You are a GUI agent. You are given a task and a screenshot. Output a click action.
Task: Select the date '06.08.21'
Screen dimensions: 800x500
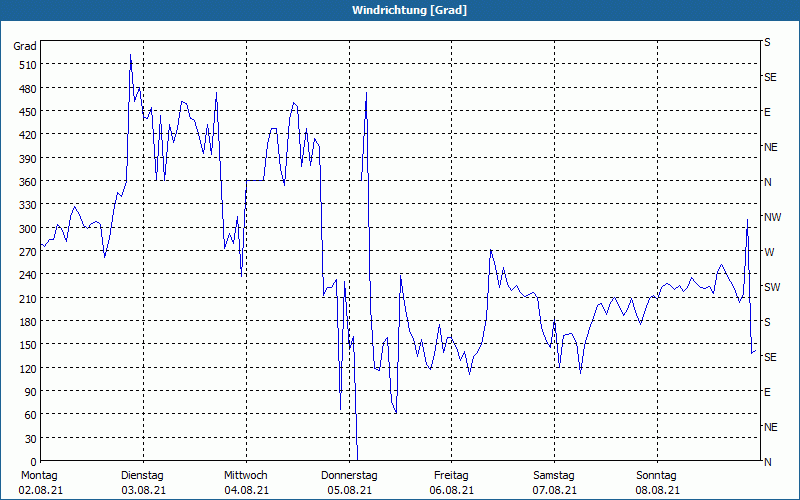click(452, 490)
